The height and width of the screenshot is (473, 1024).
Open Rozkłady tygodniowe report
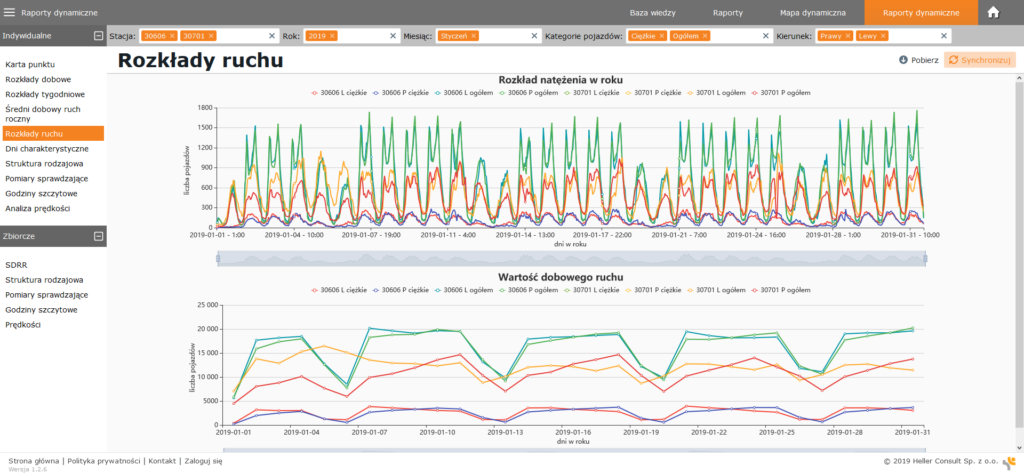click(44, 95)
